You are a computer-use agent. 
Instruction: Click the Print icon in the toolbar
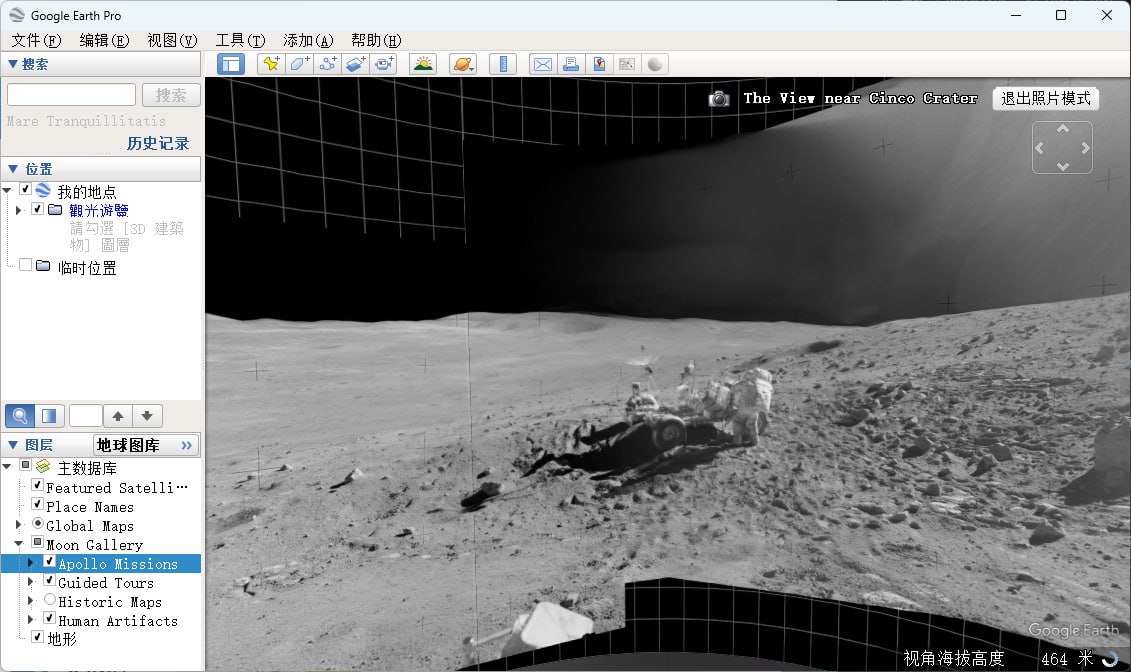[x=571, y=63]
